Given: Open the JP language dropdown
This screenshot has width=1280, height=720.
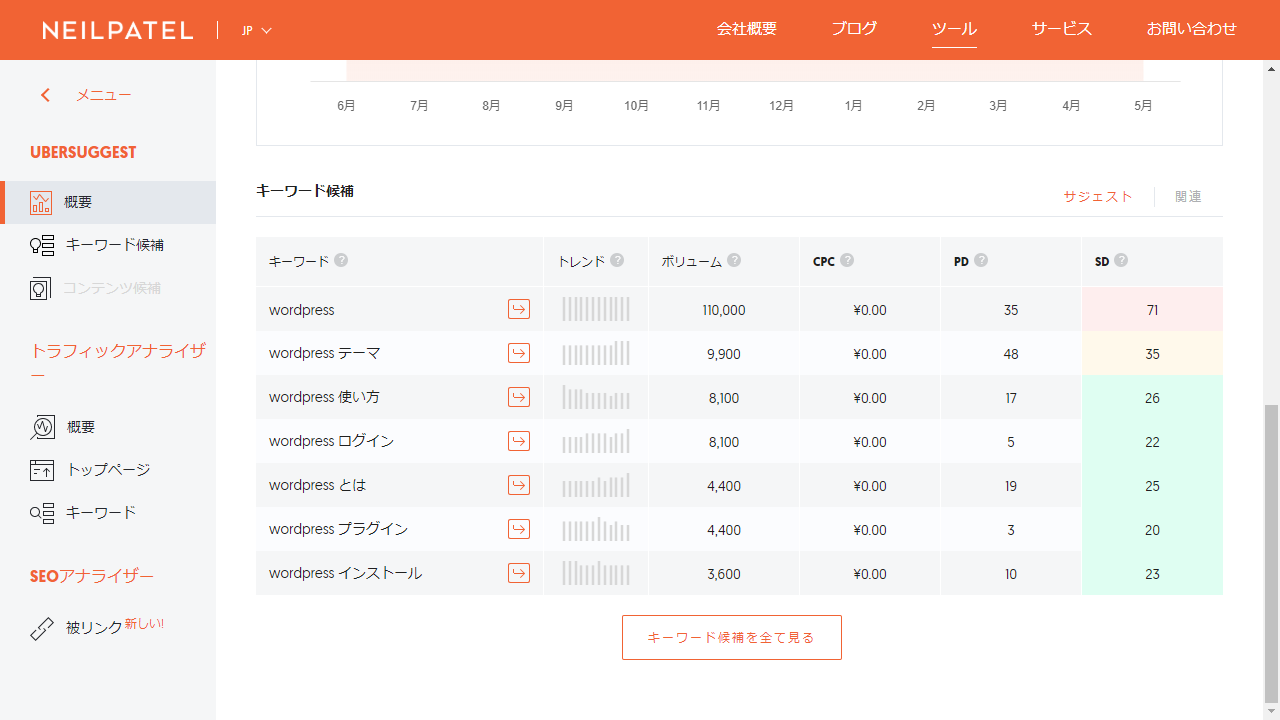Looking at the screenshot, I should tap(257, 30).
